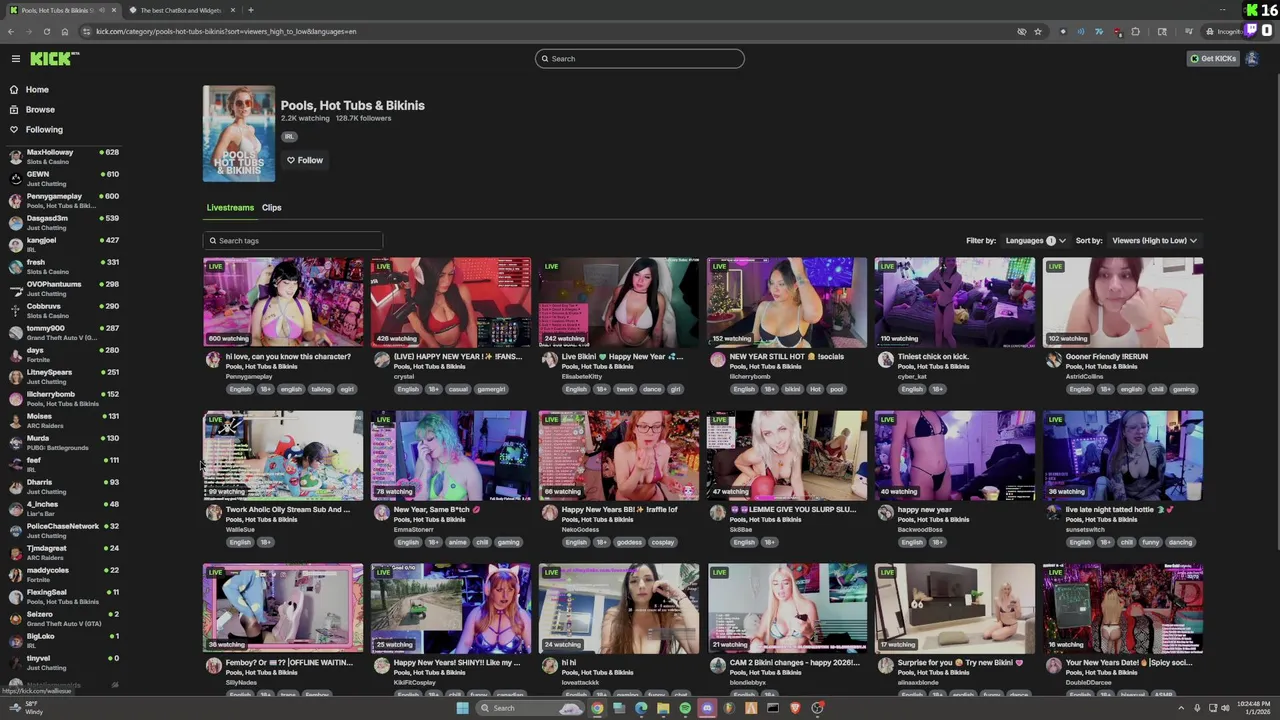Open the Kick hamburger sidebar menu
1280x720 pixels.
[16, 59]
